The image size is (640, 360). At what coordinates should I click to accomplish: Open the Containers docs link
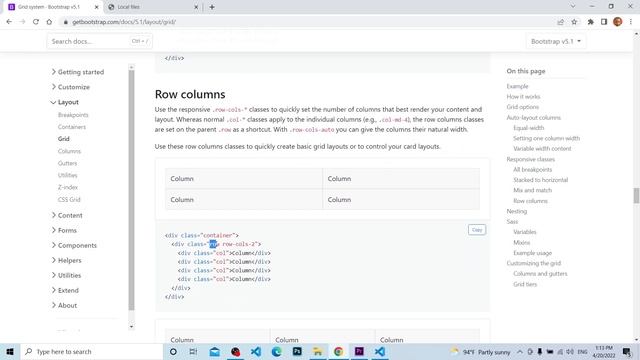pyautogui.click(x=72, y=127)
